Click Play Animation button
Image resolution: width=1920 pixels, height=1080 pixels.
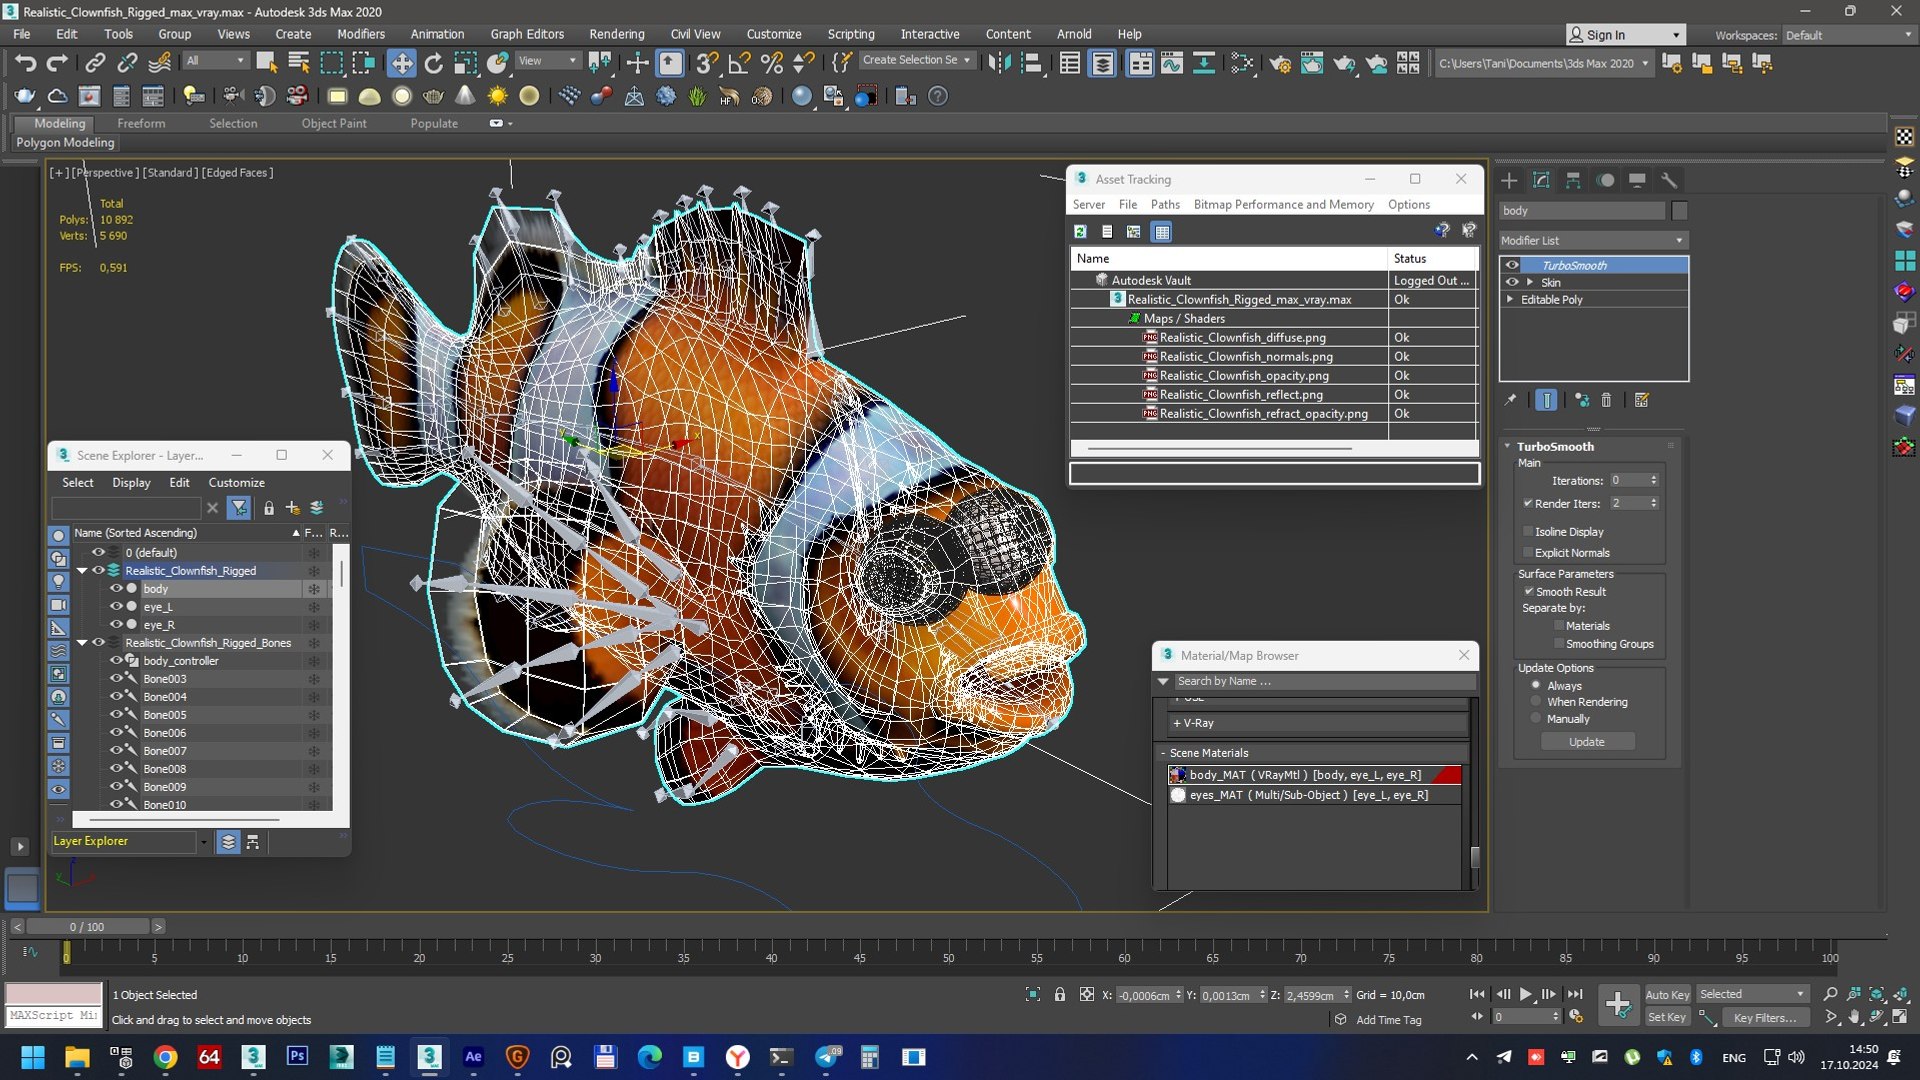click(1526, 994)
